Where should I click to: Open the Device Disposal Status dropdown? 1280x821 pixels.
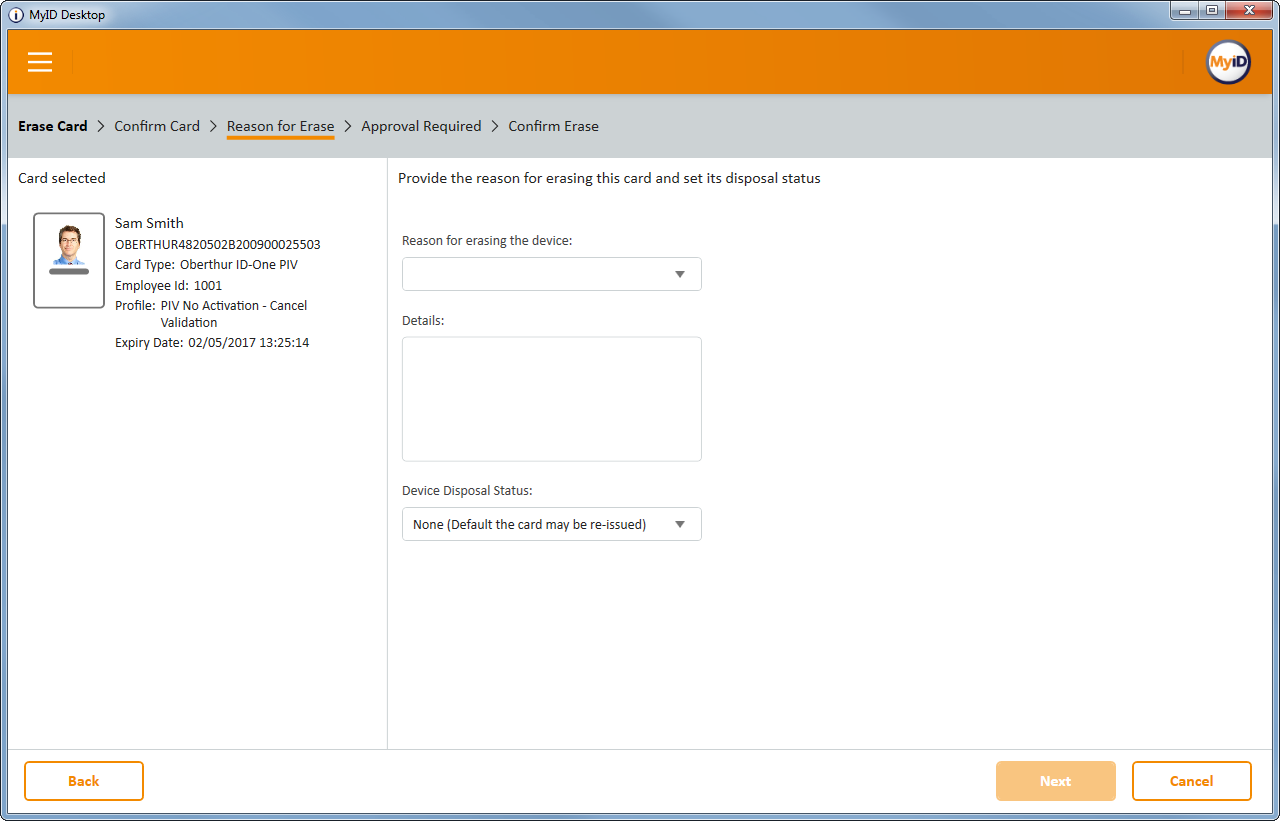pos(552,524)
